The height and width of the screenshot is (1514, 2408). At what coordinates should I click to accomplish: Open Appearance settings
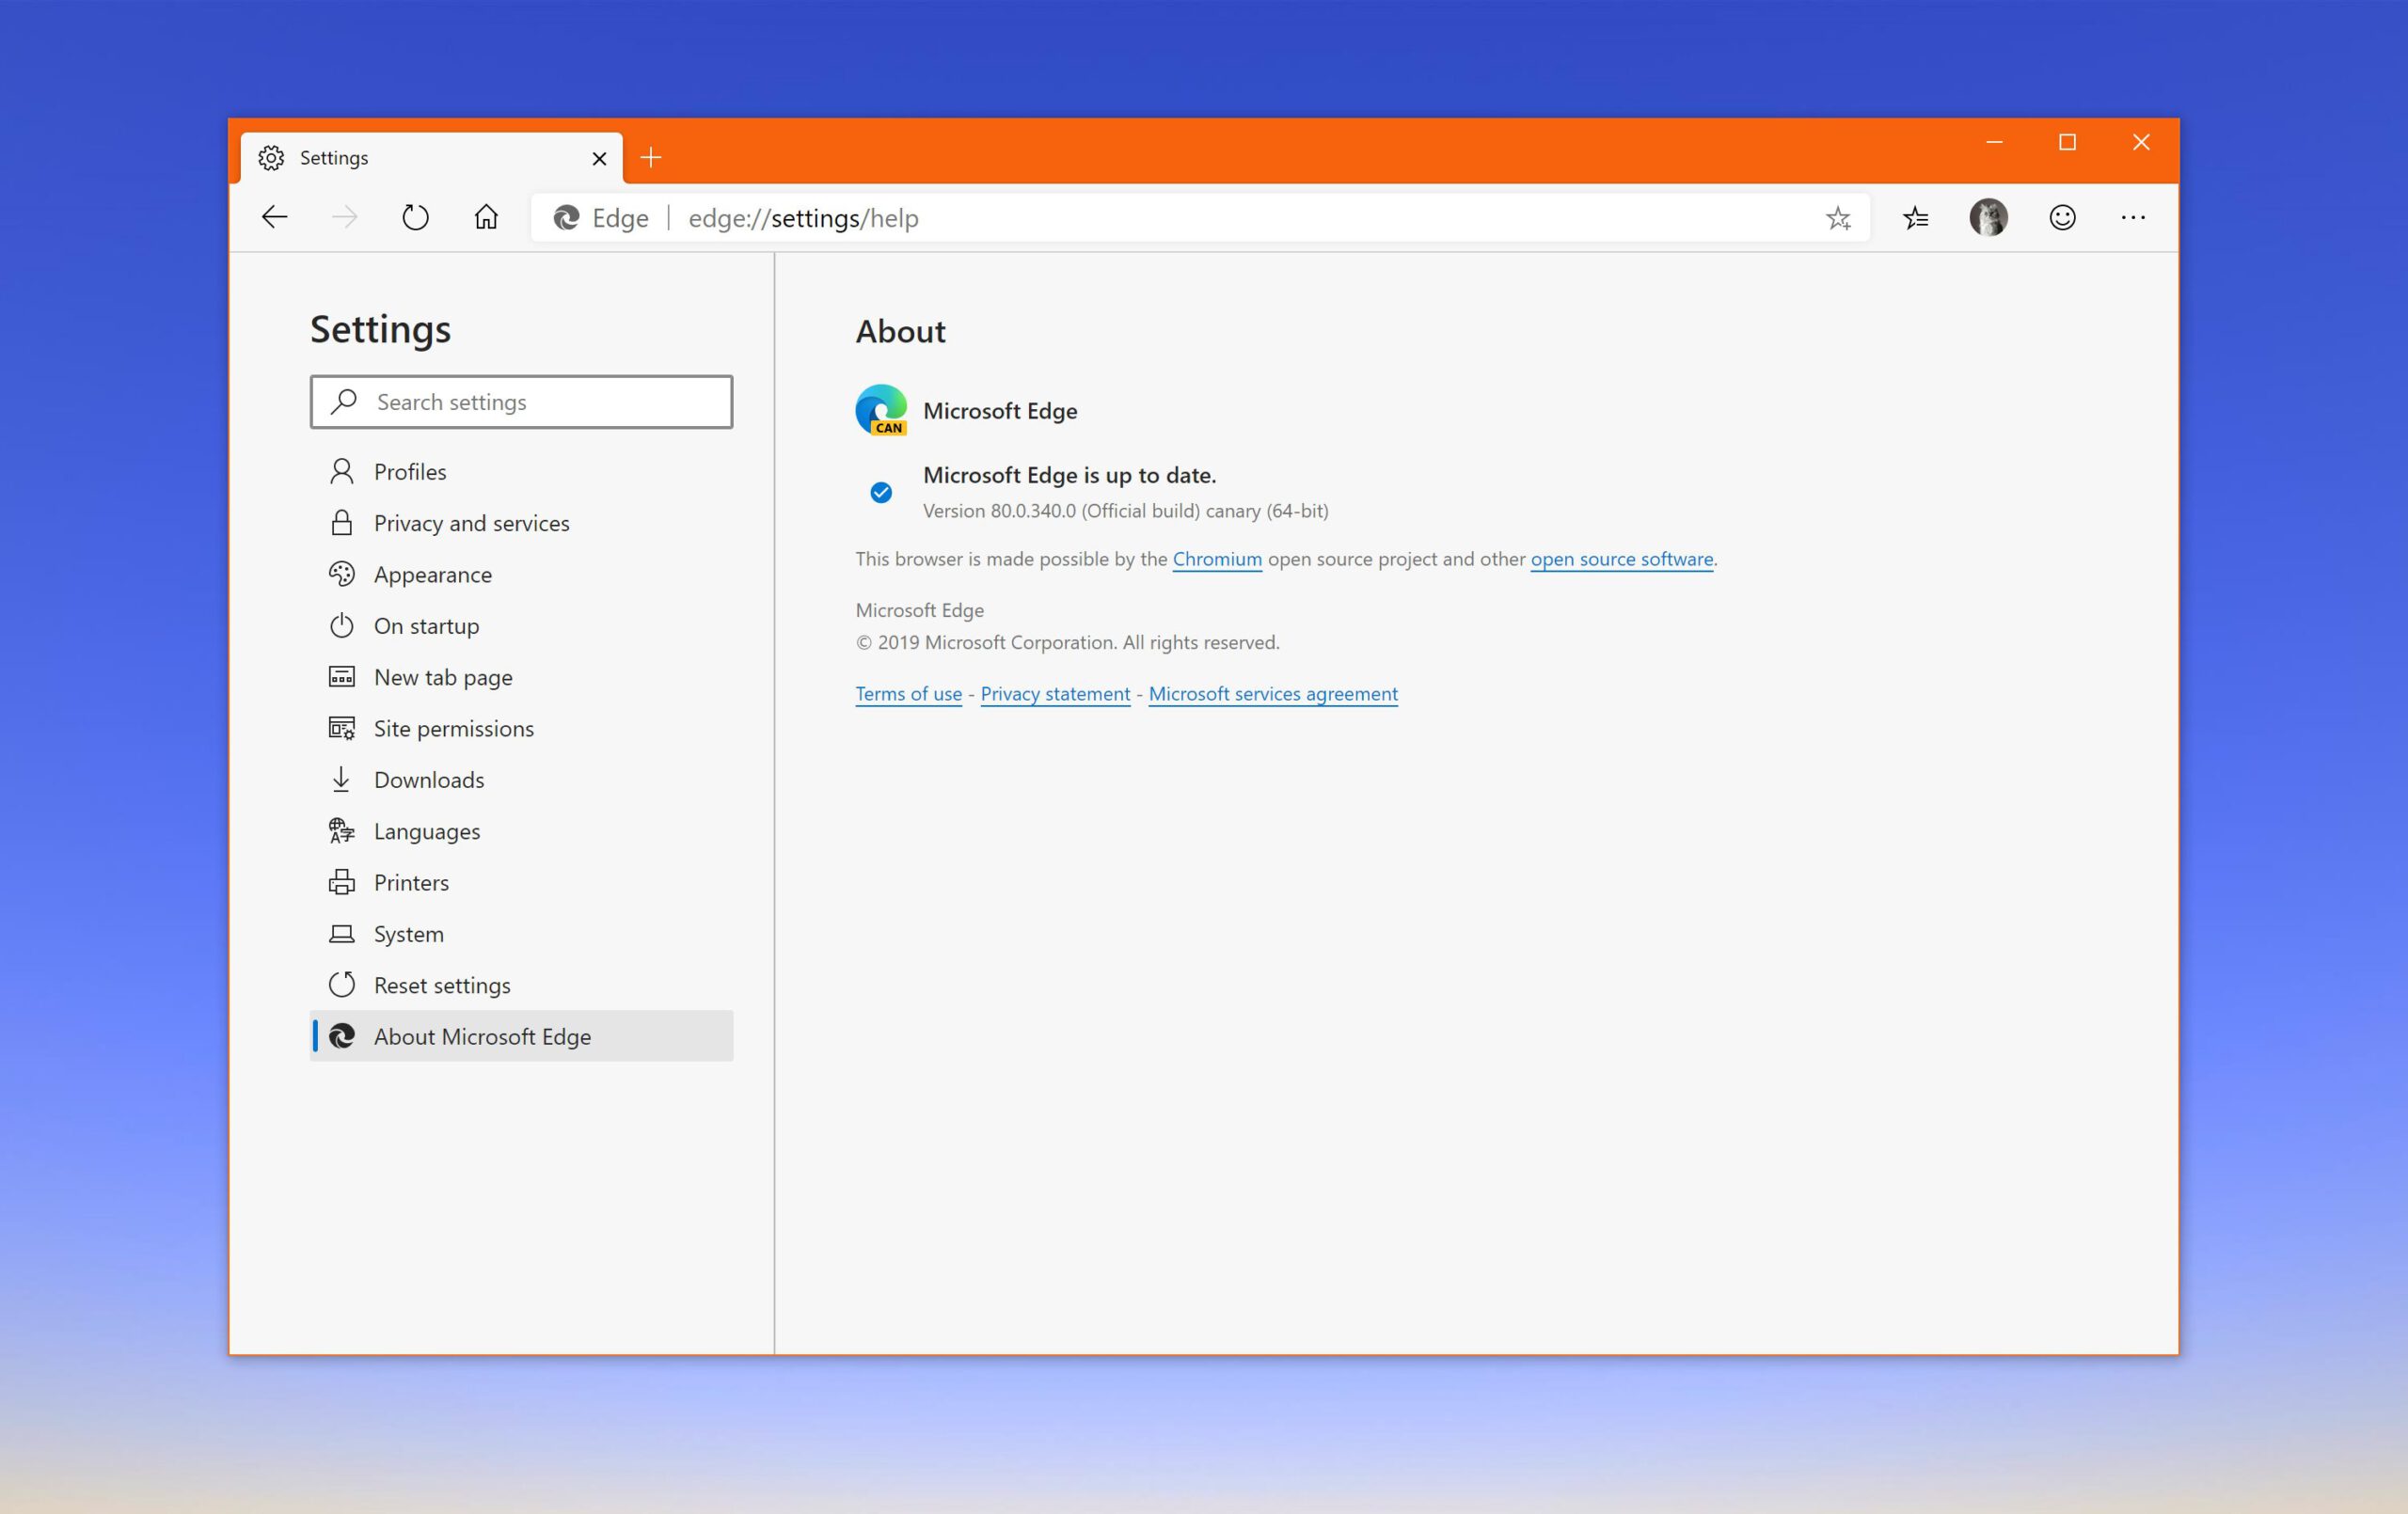coord(521,574)
